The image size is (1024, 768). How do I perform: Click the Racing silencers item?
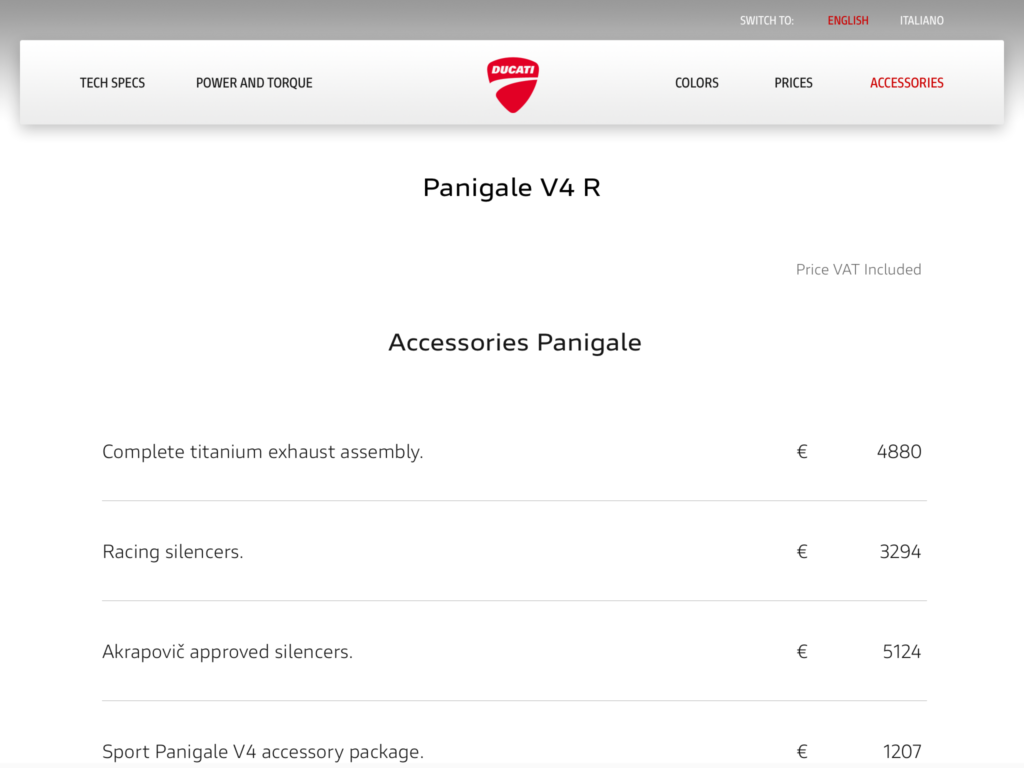click(x=173, y=552)
